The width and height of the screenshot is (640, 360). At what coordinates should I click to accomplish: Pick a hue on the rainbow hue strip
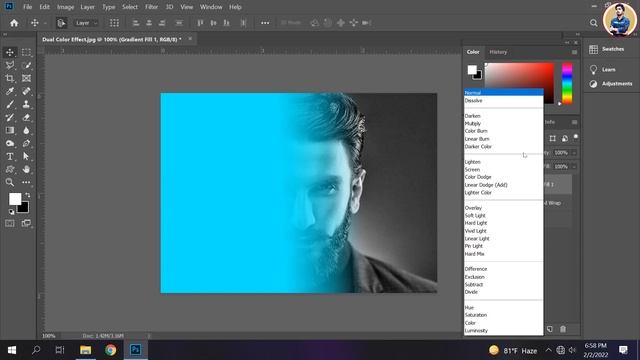567,83
